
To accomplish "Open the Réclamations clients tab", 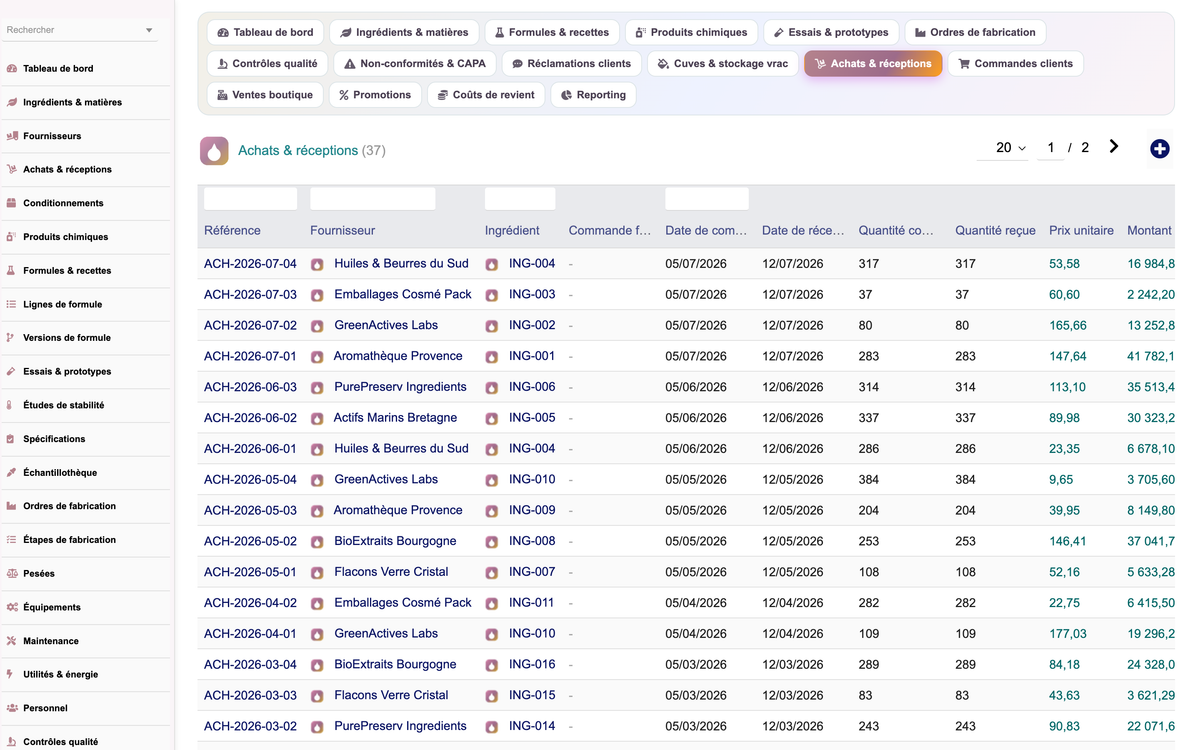I will click(571, 63).
